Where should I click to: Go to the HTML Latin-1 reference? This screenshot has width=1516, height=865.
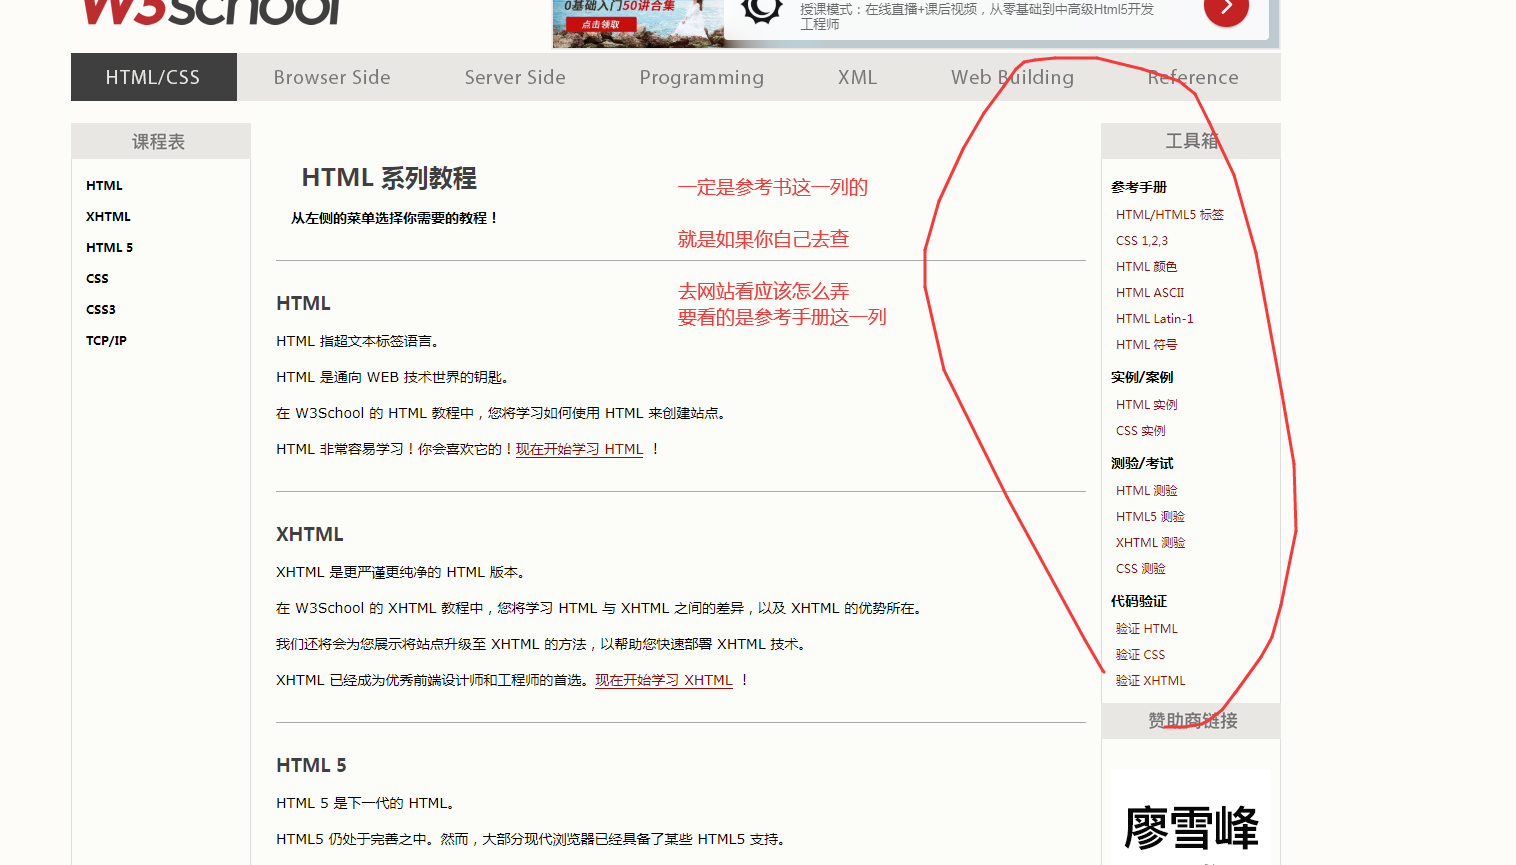pyautogui.click(x=1155, y=319)
